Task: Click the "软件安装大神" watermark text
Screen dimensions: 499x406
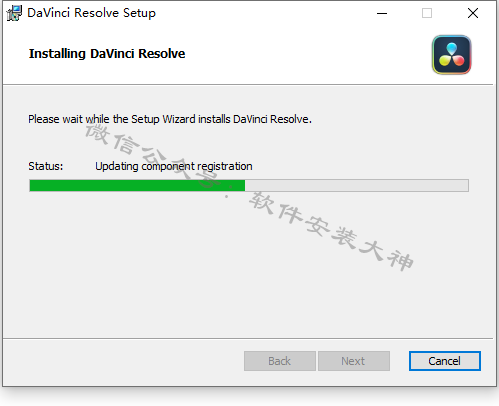Action: (331, 231)
